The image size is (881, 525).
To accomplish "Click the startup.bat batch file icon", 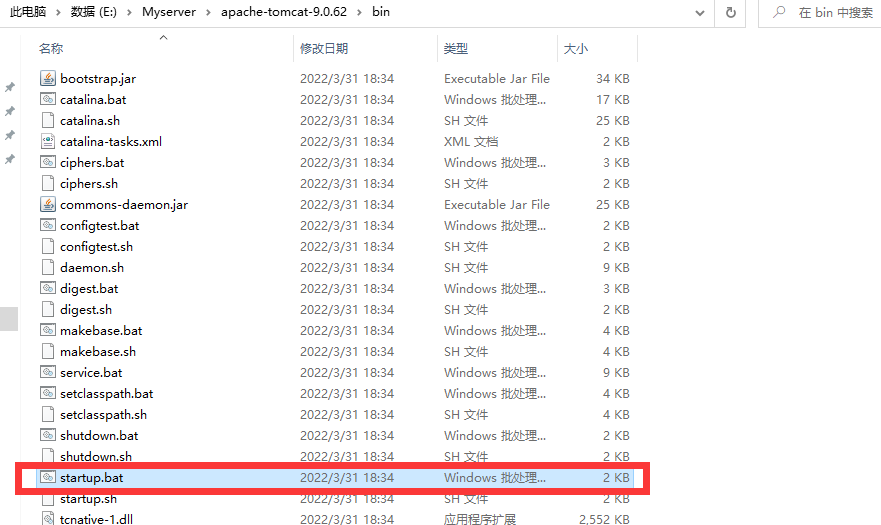I will [x=48, y=477].
